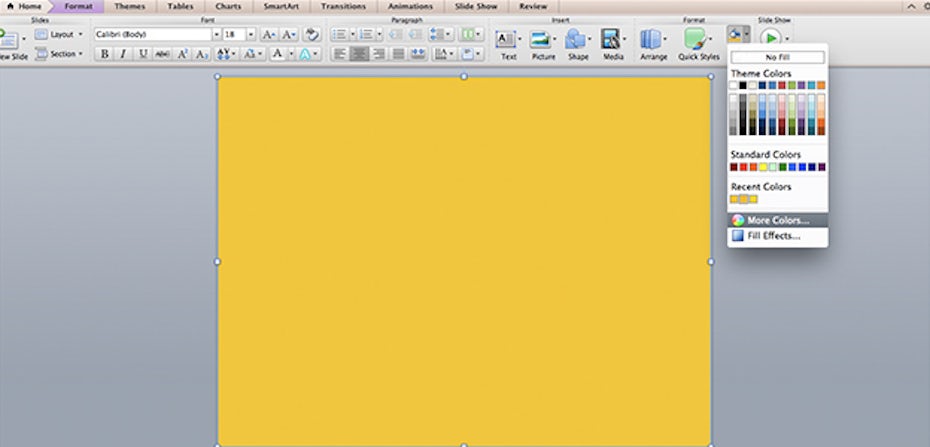The width and height of the screenshot is (930, 447).
Task: Open Fill Effects option
Action: pos(773,236)
